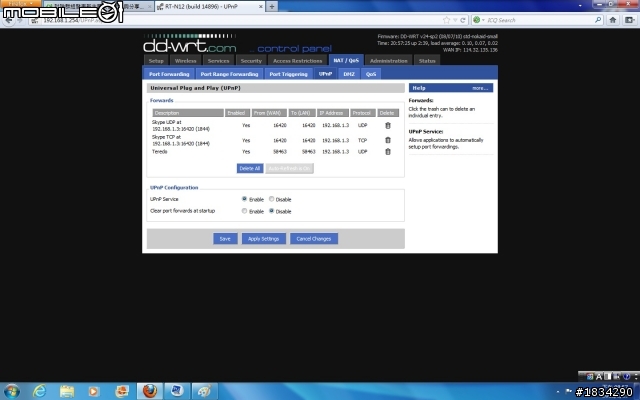
Task: Click the Delete All button
Action: 250,168
